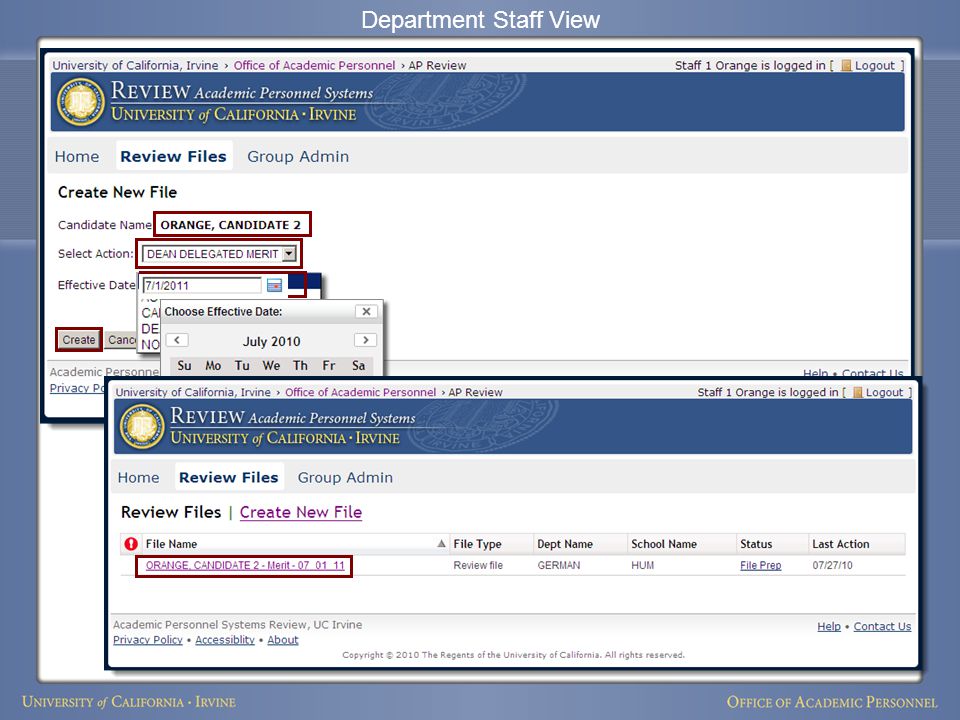The image size is (960, 720).
Task: Click the ORANGE, CANDIDATE 2 candidate name
Action: (x=231, y=225)
